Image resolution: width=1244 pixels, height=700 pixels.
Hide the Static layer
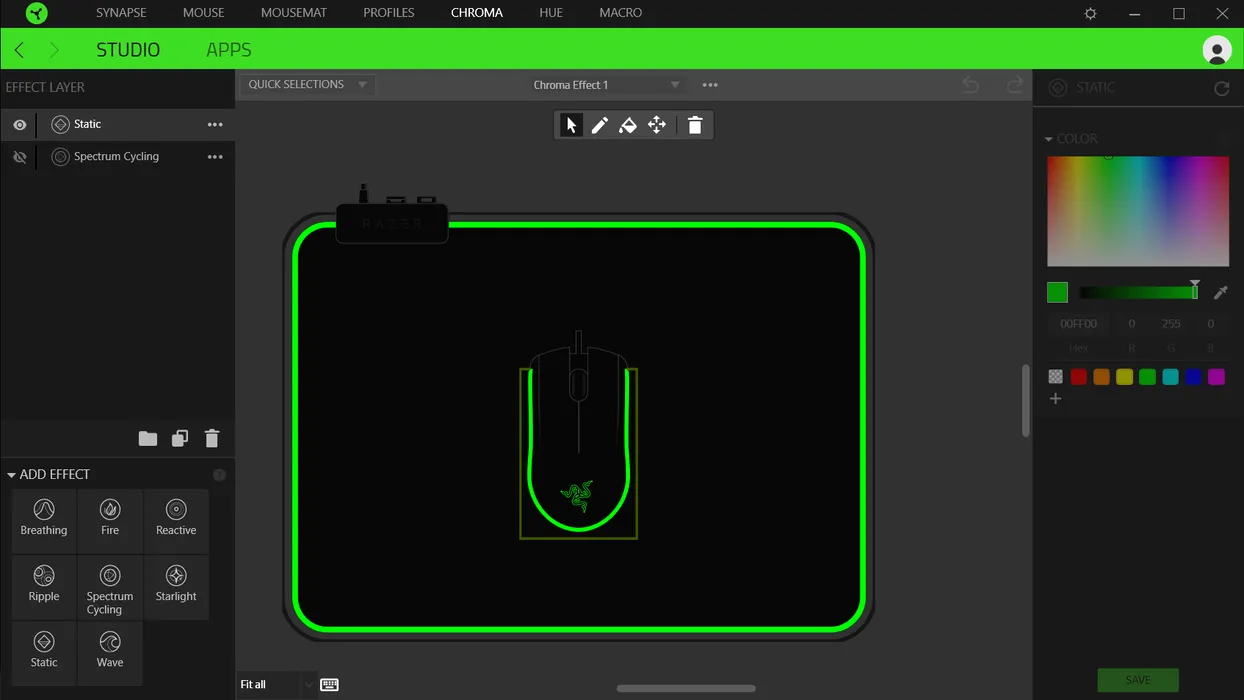pos(19,125)
